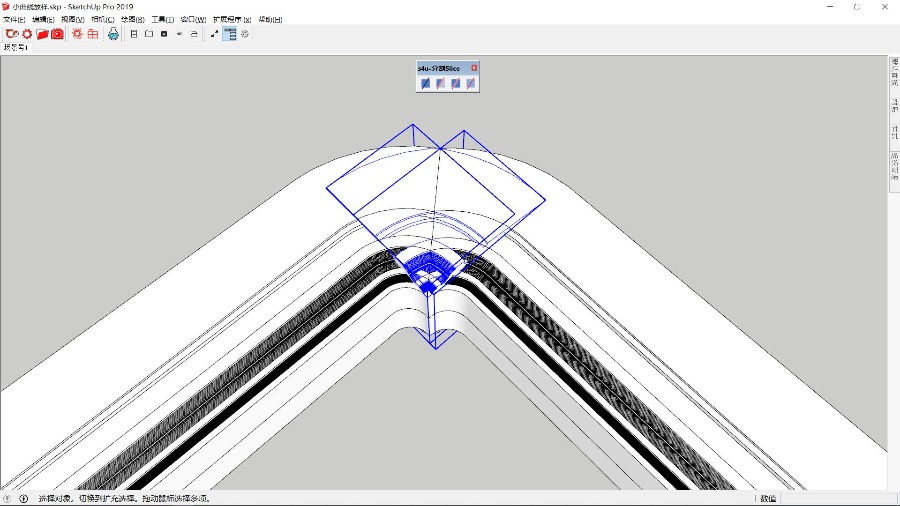Open the 视图 (View) menu
Screen dimensions: 900x506
click(73, 20)
